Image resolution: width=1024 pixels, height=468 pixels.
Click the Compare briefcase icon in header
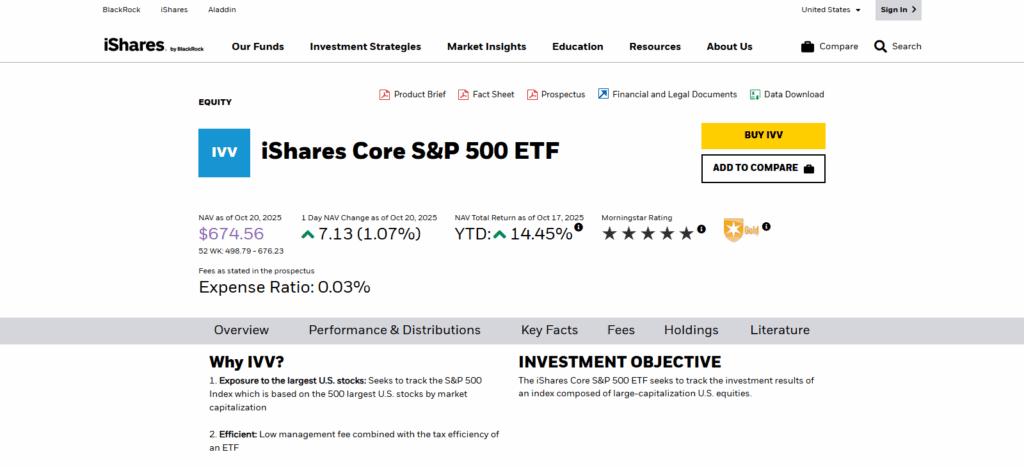point(807,47)
